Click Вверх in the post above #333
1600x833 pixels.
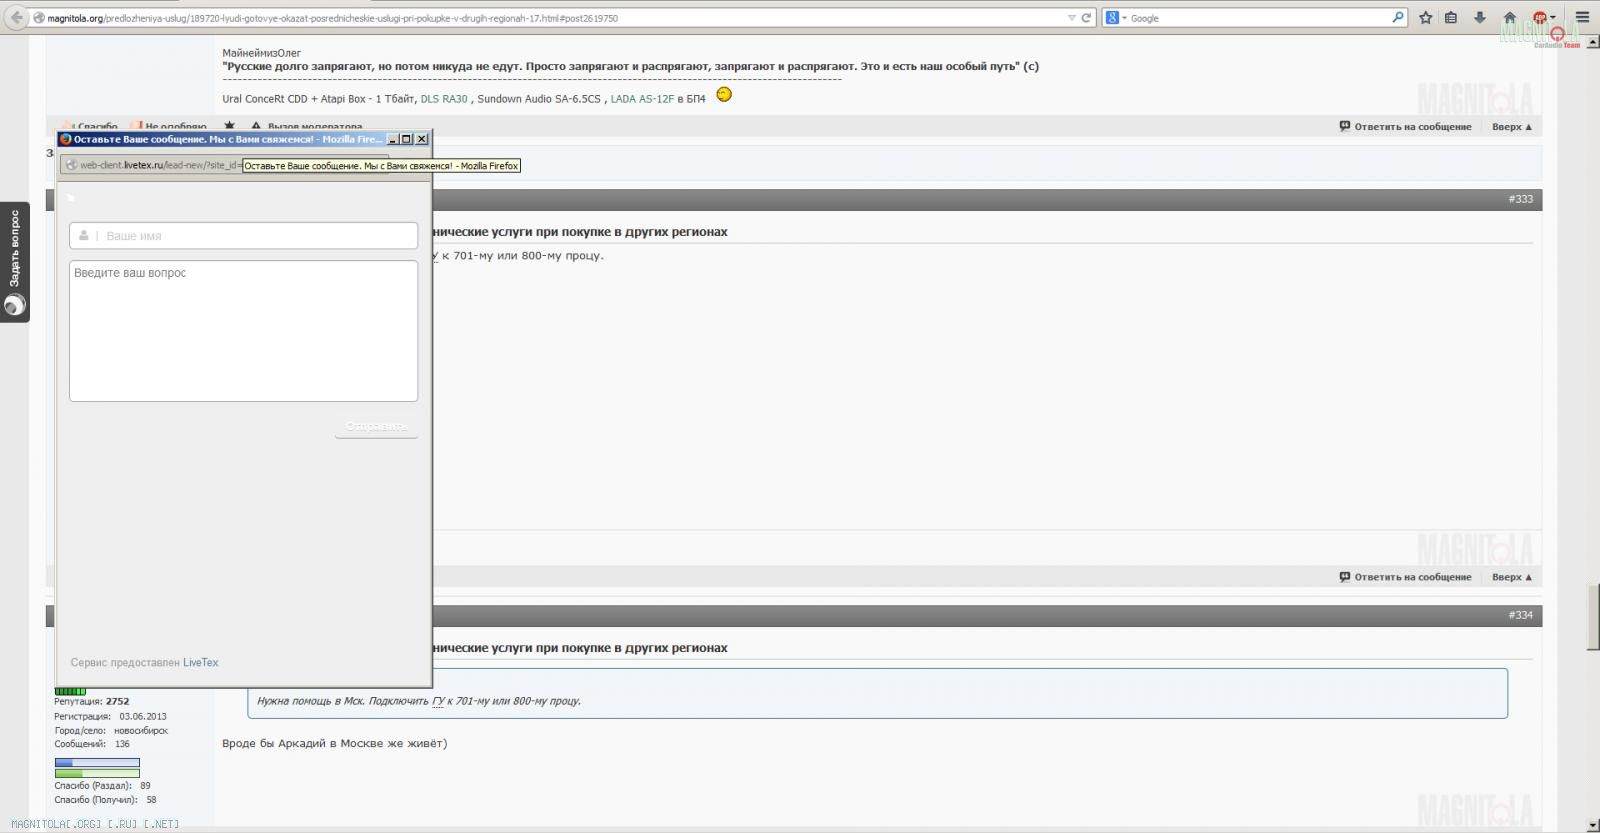tap(1512, 127)
